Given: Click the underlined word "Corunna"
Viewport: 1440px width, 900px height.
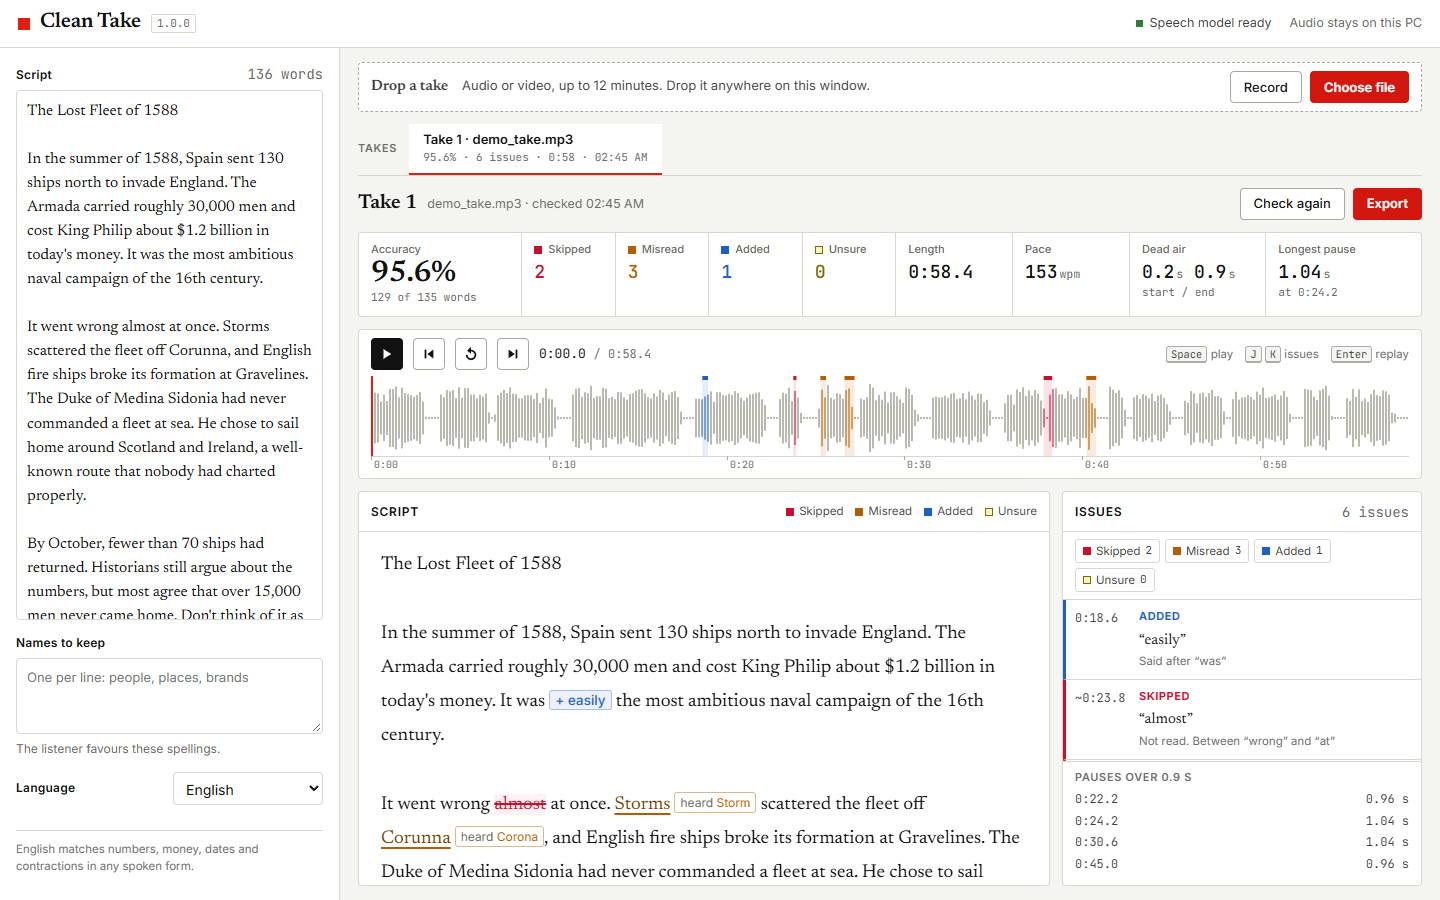Looking at the screenshot, I should pos(416,837).
